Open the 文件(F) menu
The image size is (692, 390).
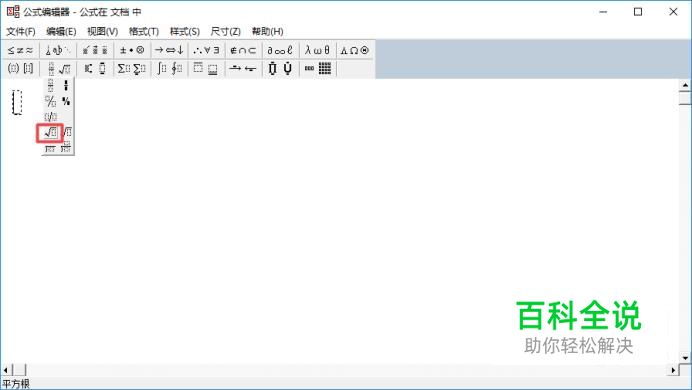(x=21, y=32)
